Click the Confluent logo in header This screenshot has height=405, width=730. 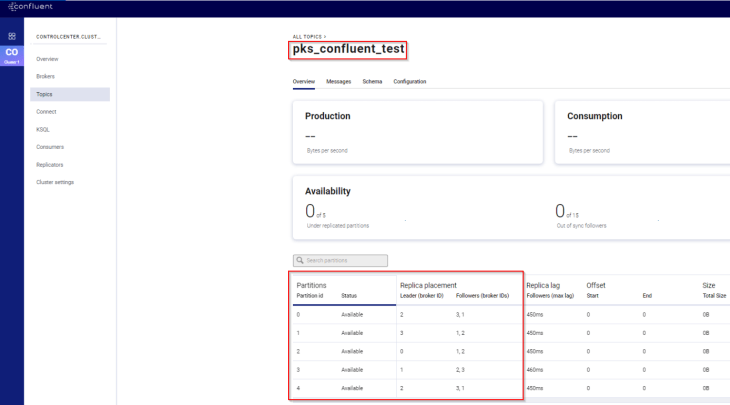click(33, 8)
